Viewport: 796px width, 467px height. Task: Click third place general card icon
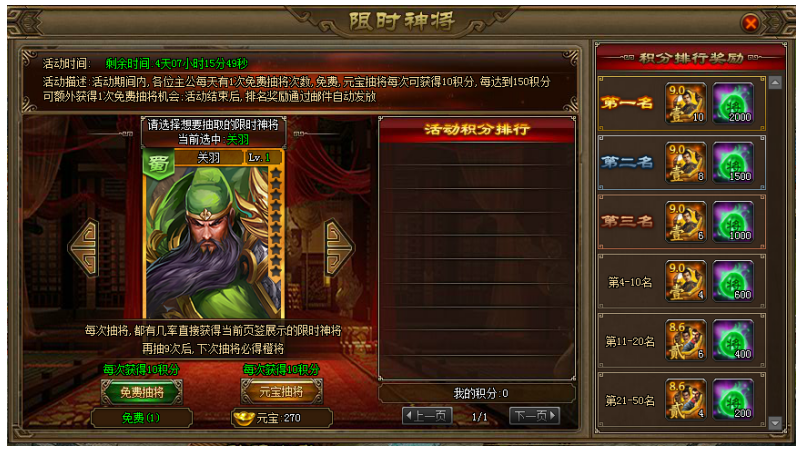pos(685,222)
